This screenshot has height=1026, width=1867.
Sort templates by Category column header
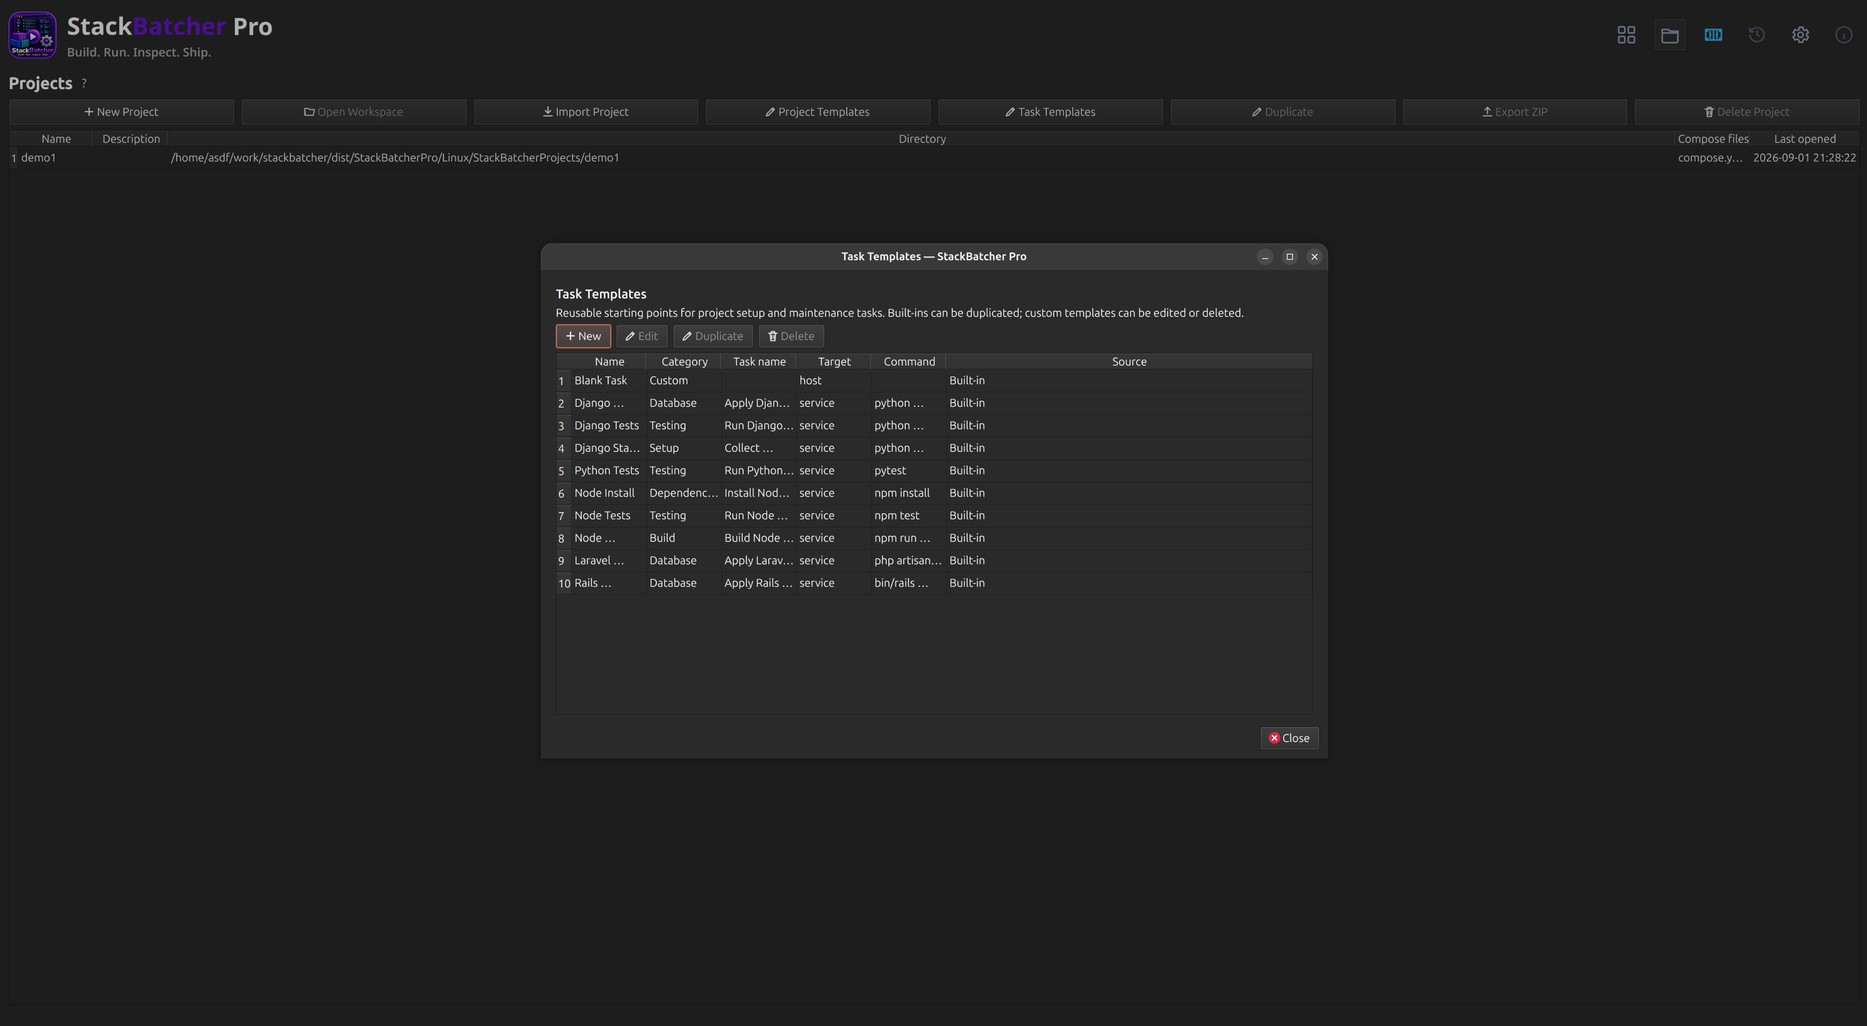click(684, 361)
